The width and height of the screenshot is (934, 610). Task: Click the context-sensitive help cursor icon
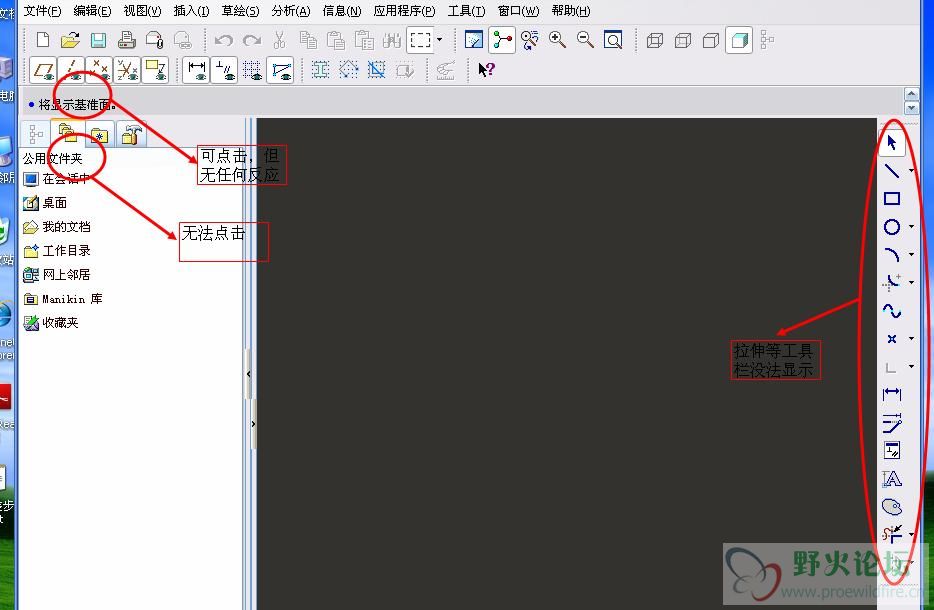[486, 70]
